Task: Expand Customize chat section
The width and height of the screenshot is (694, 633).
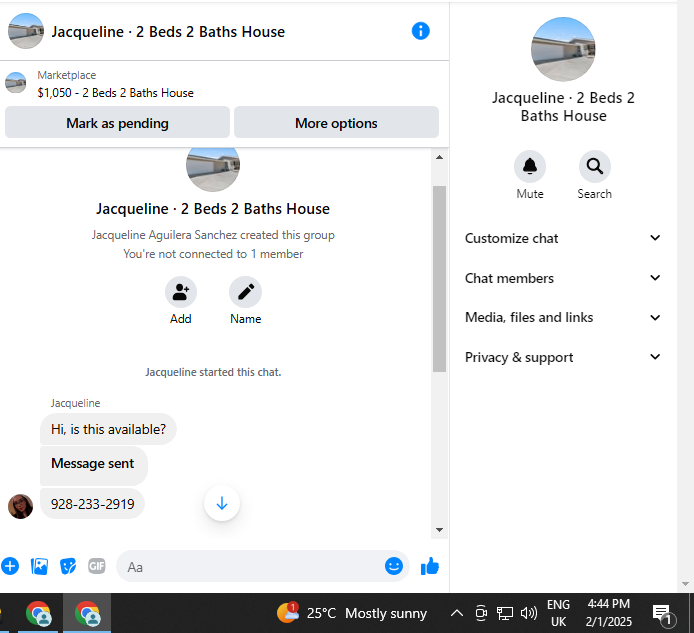Action: [563, 238]
